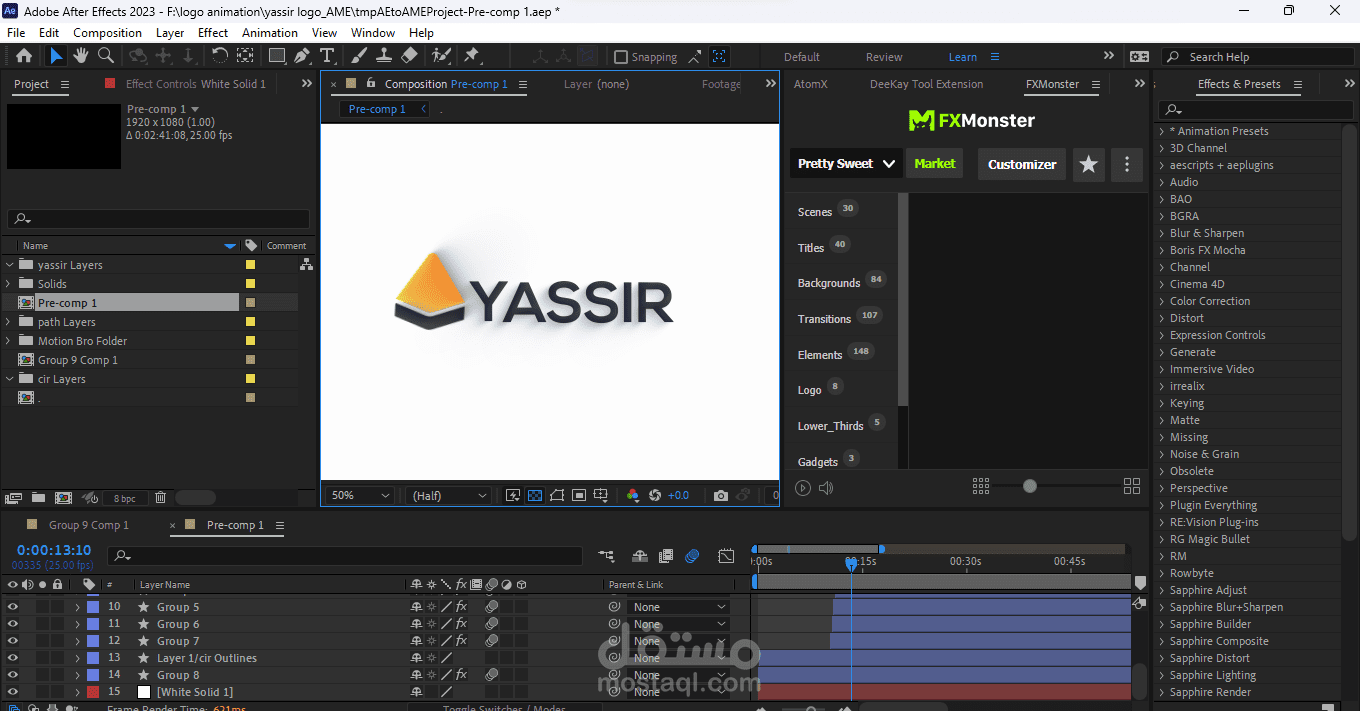1360x711 pixels.
Task: Select the Zoom magnifier tool
Action: tap(105, 56)
